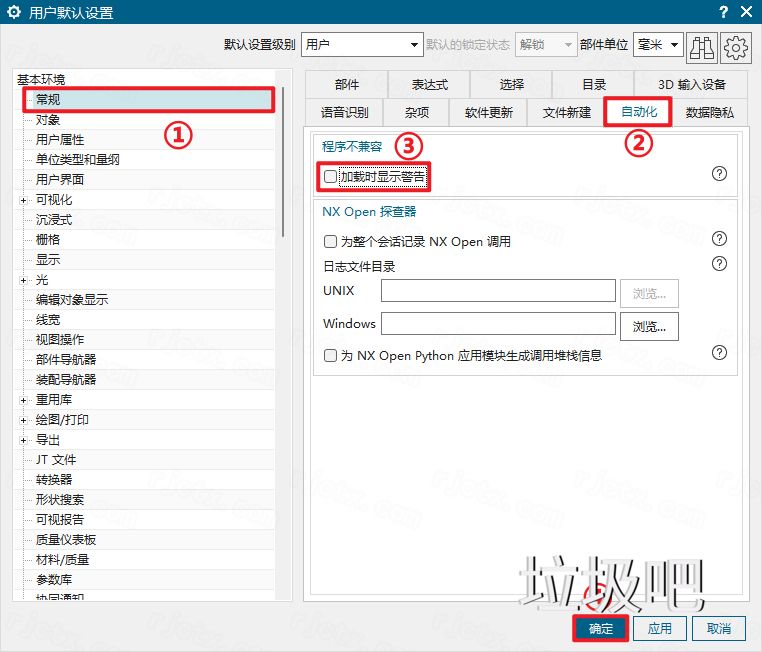Click help icon beside 日志文件目录
The image size is (762, 652).
[x=719, y=264]
